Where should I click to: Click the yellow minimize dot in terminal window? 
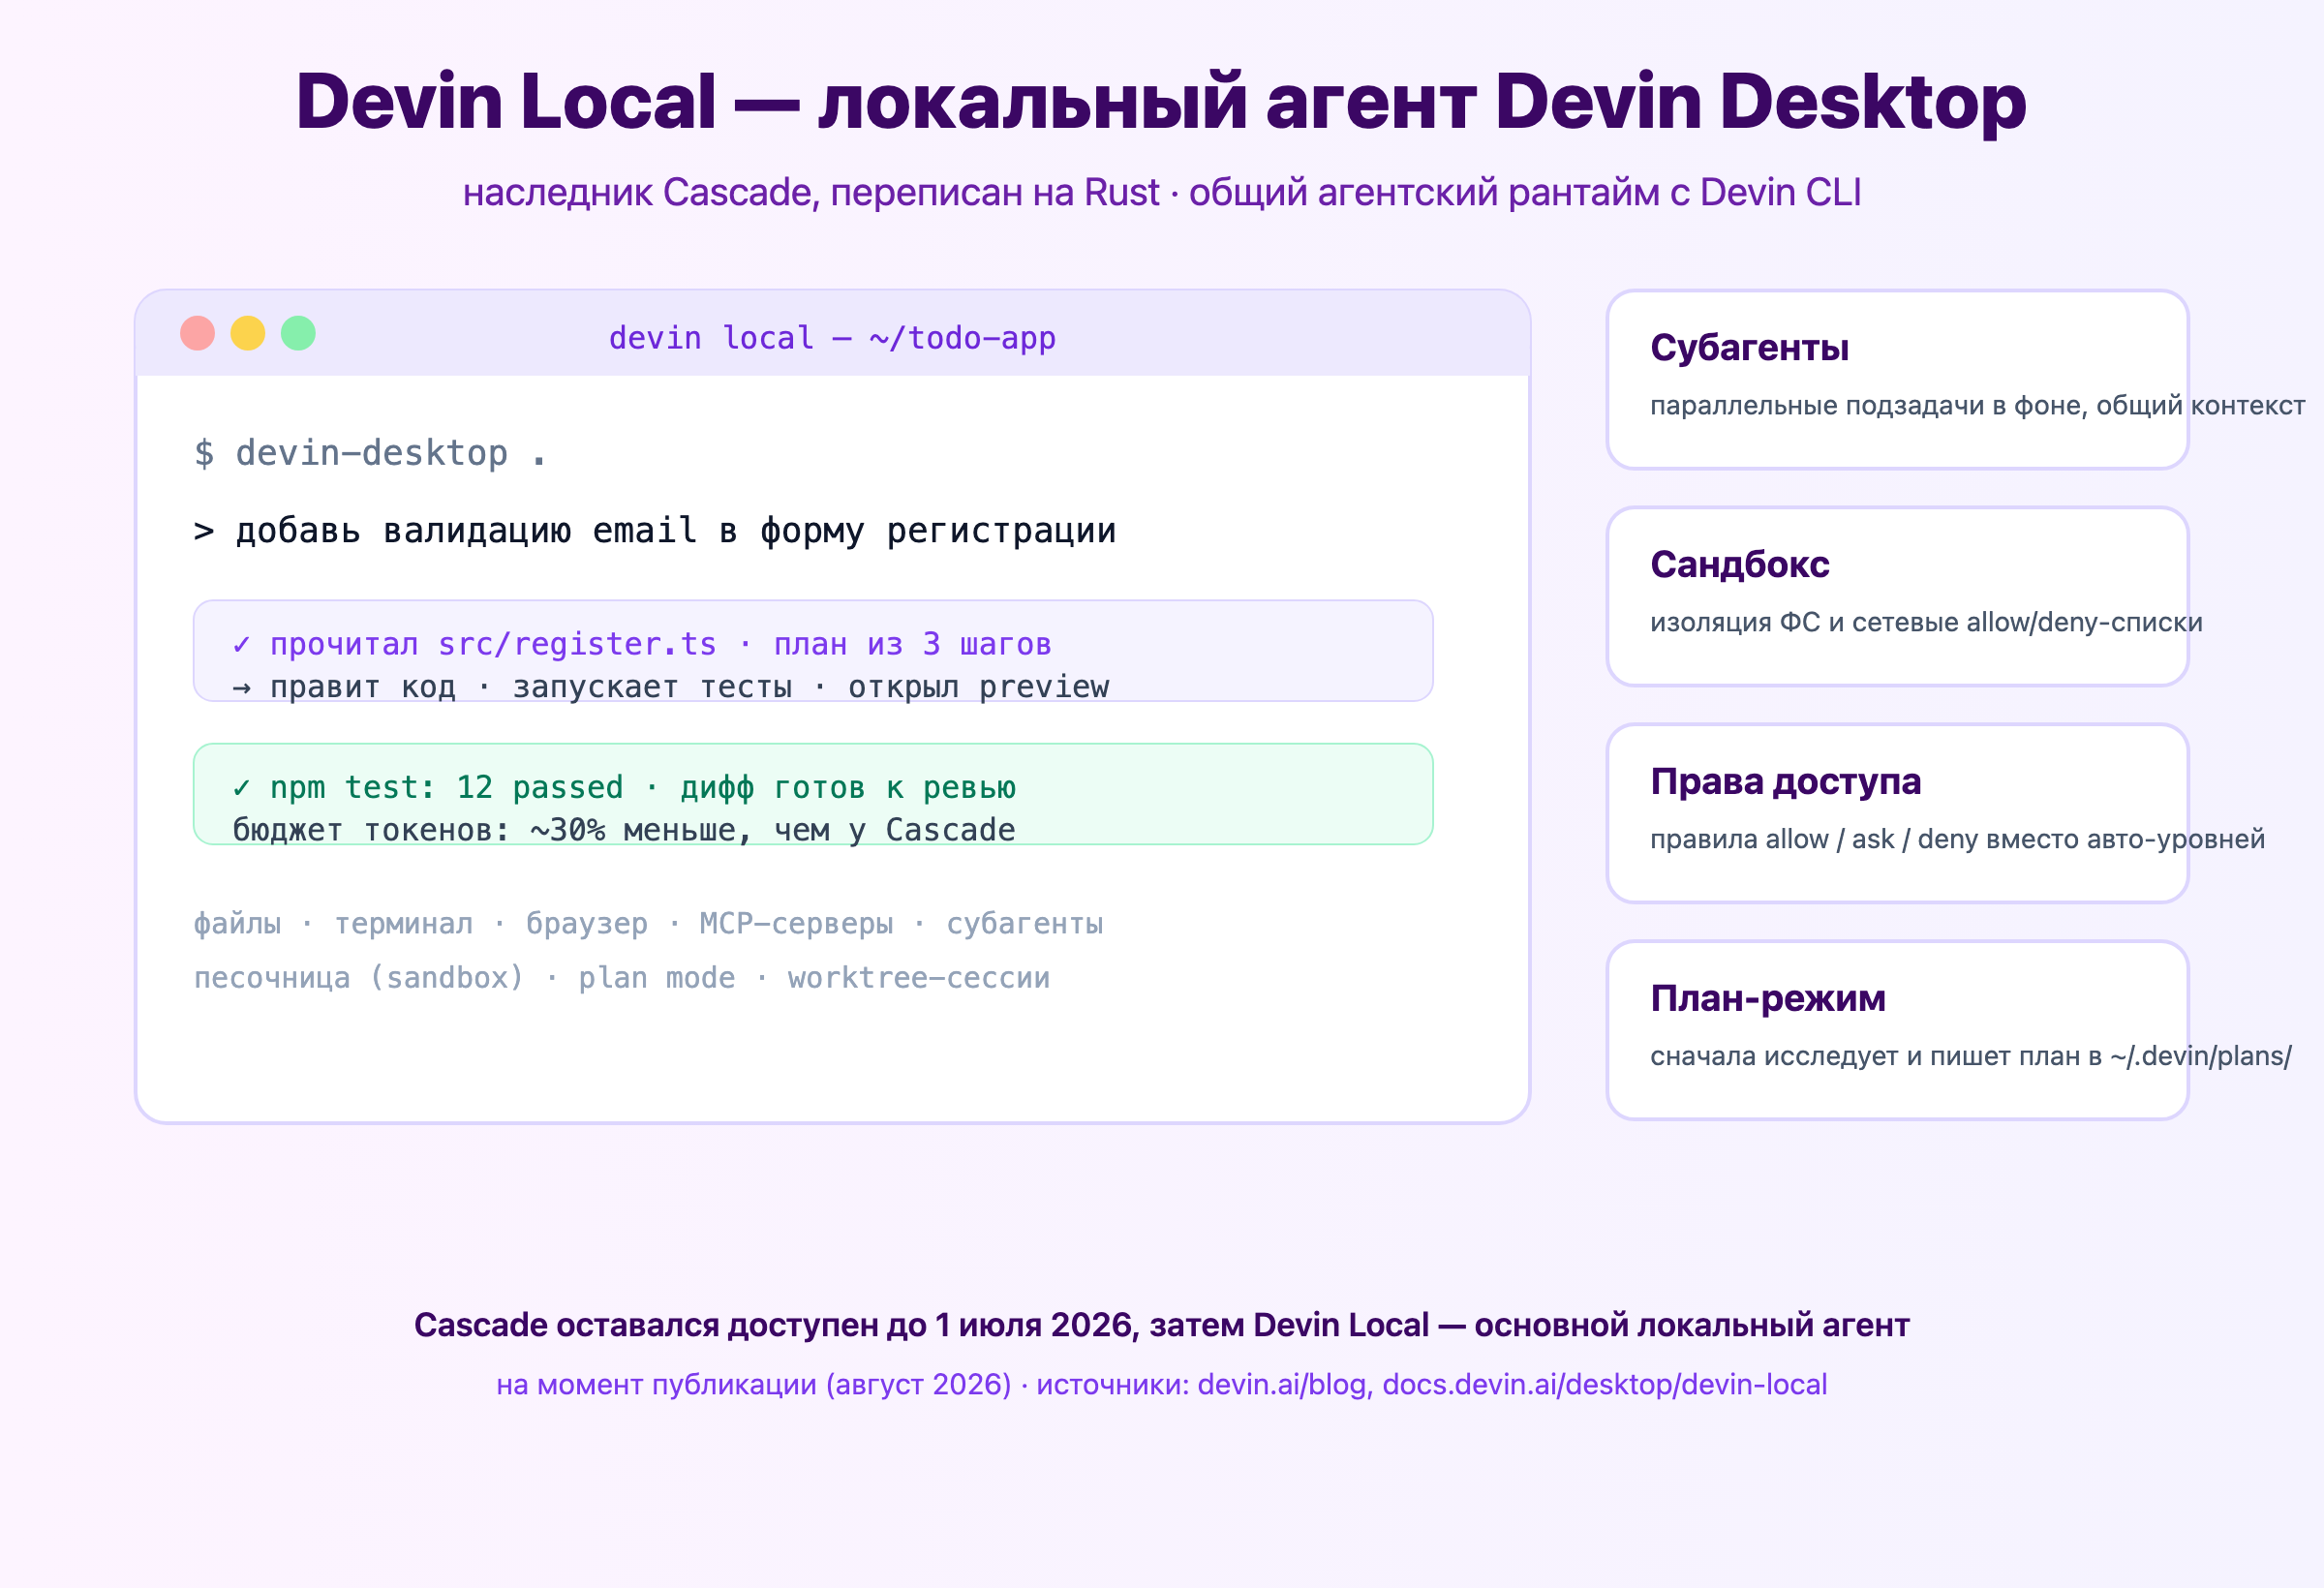click(248, 333)
